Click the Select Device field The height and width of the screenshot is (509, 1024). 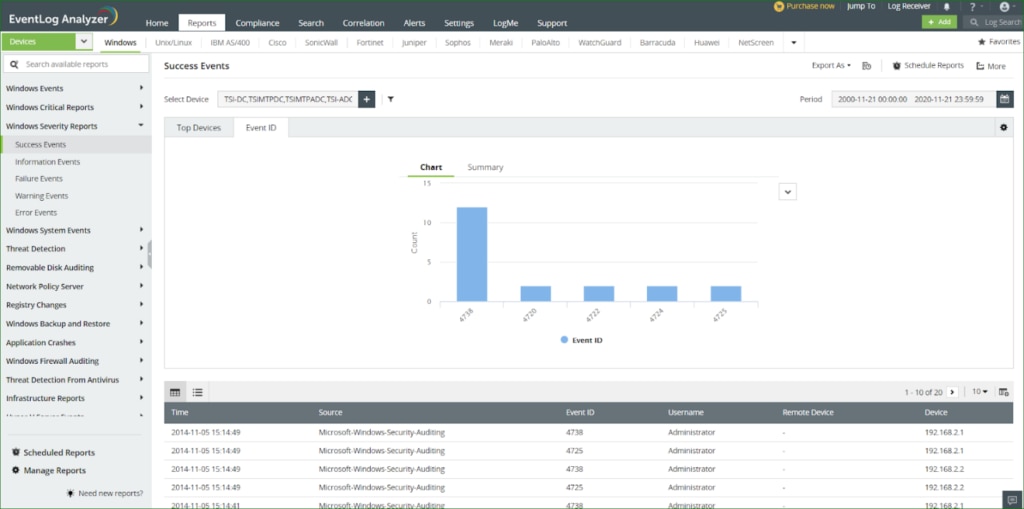287,99
